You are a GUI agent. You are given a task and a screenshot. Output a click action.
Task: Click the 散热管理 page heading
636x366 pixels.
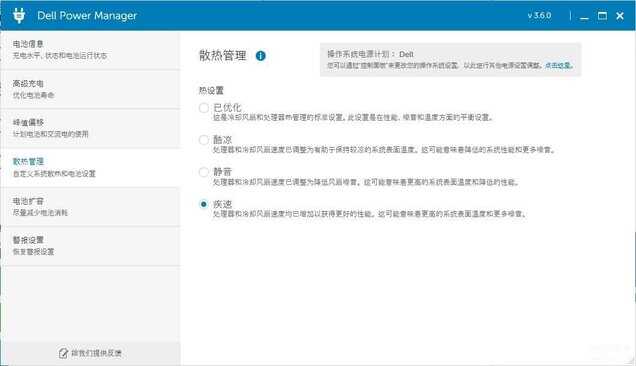(x=223, y=56)
